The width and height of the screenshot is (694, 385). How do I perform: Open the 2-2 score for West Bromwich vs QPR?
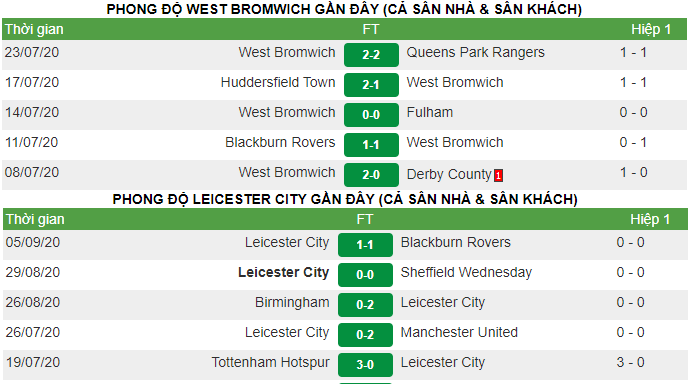[371, 55]
